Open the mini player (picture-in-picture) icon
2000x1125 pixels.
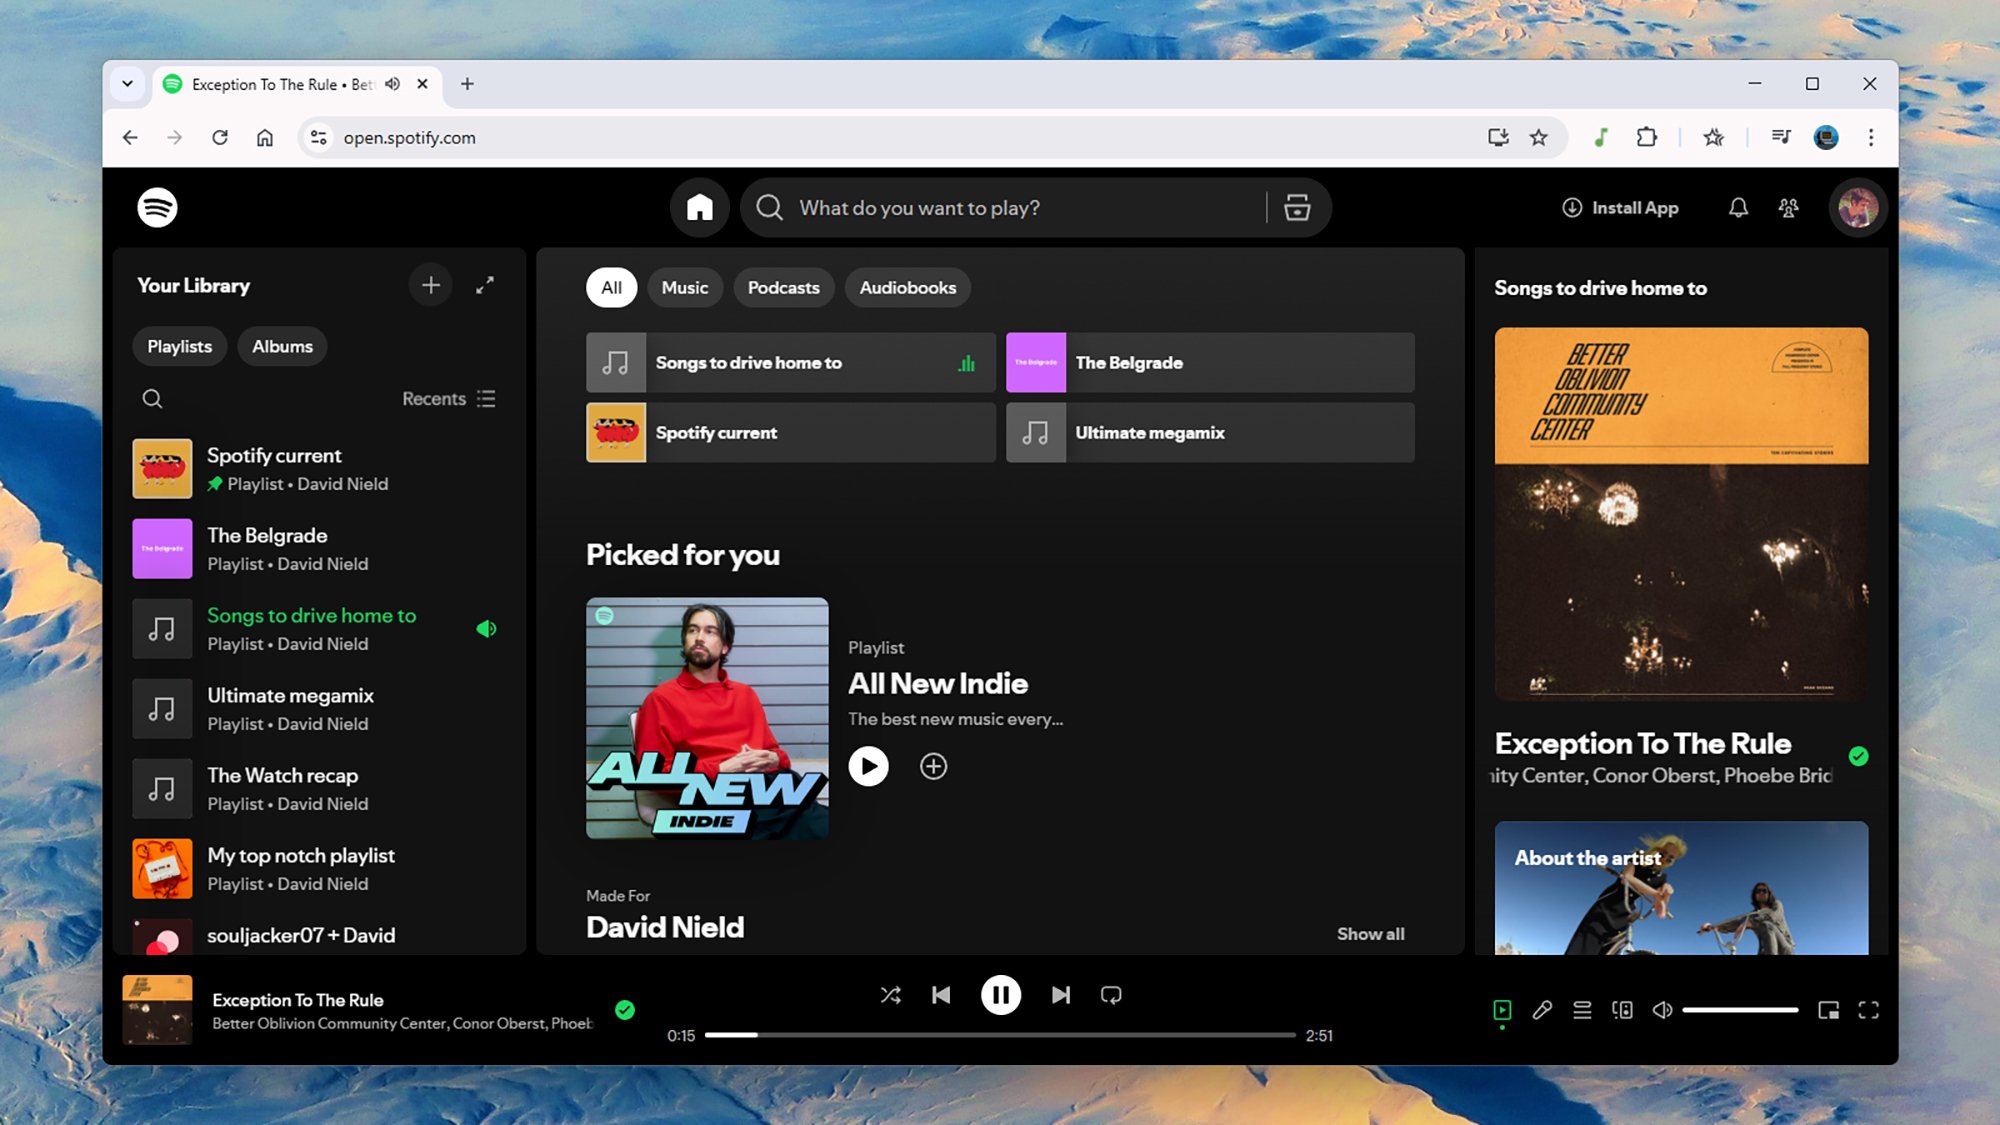click(x=1829, y=1010)
